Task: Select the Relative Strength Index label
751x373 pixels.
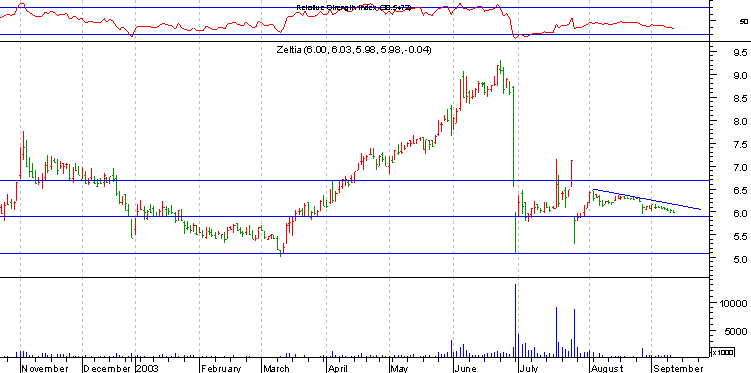Action: pos(354,8)
